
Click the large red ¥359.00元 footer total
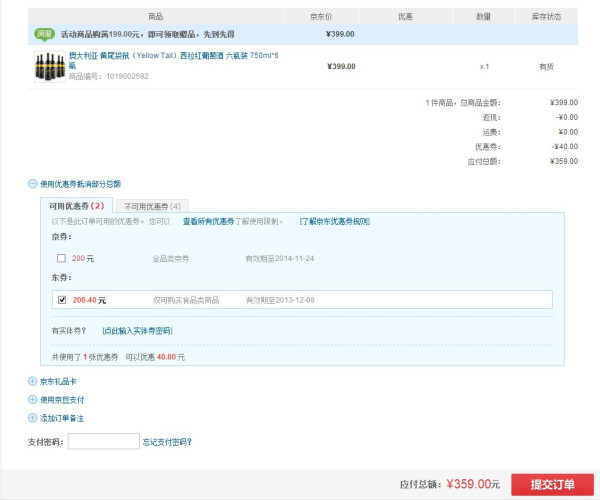[x=473, y=484]
